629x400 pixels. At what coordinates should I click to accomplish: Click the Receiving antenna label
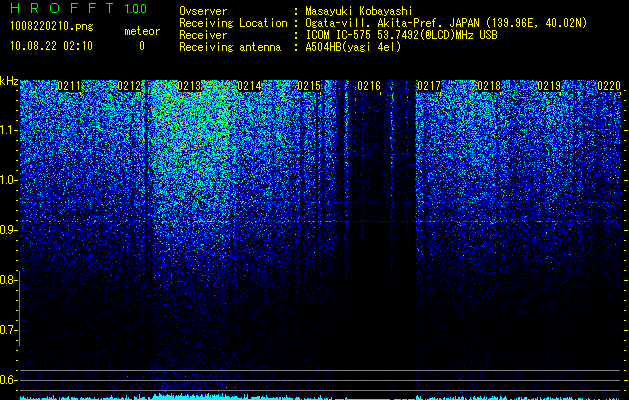230,47
